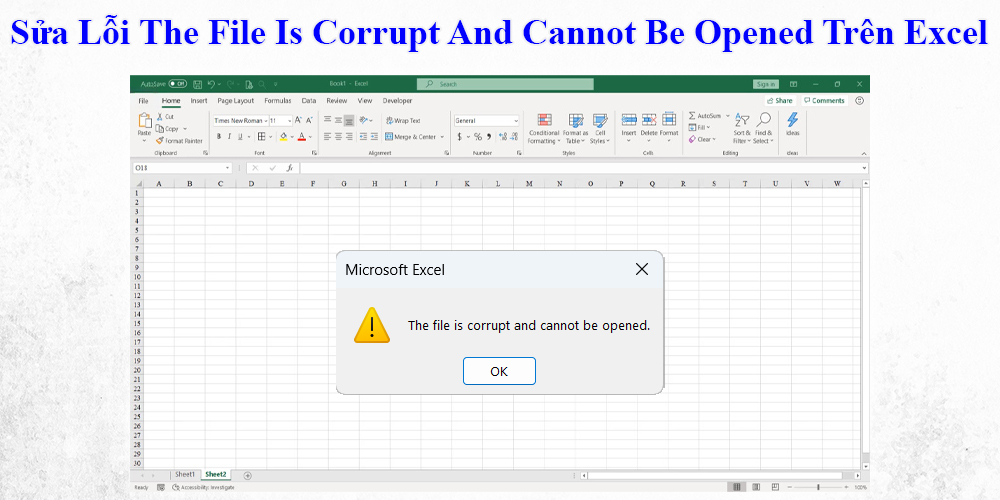
Task: Click the AutoSum sigma icon
Action: pos(692,116)
